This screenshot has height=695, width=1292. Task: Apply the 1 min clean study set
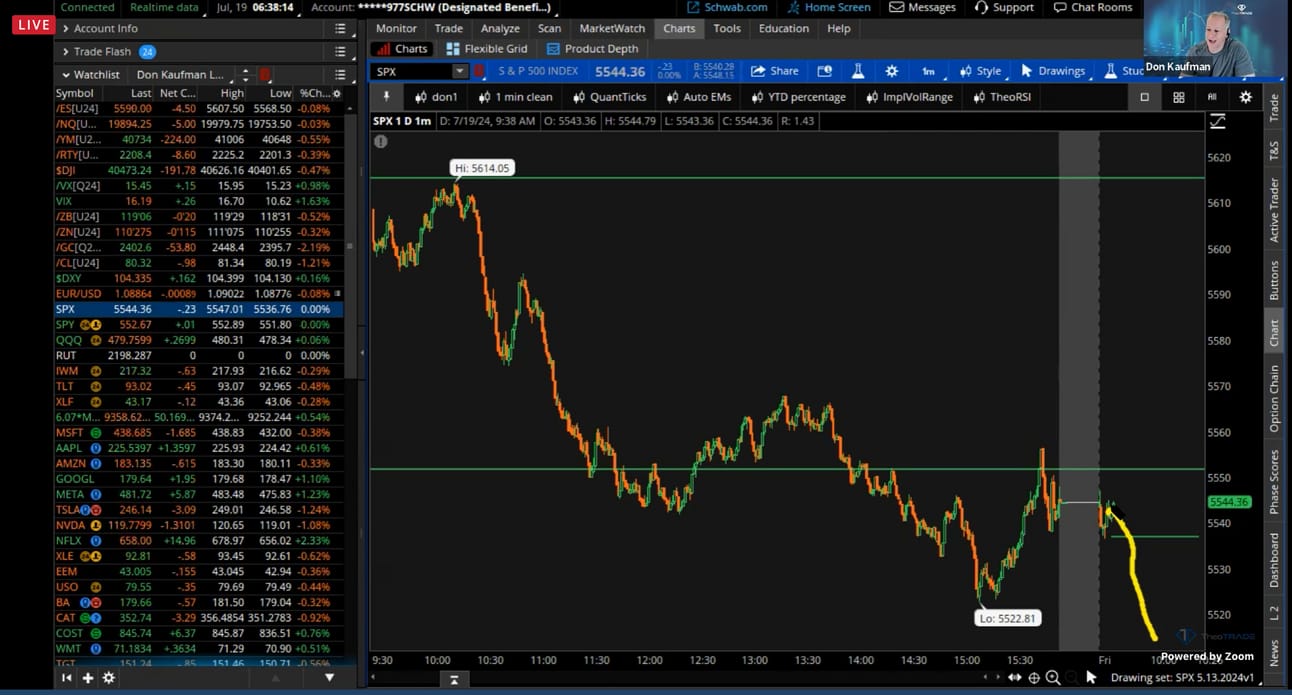[515, 97]
